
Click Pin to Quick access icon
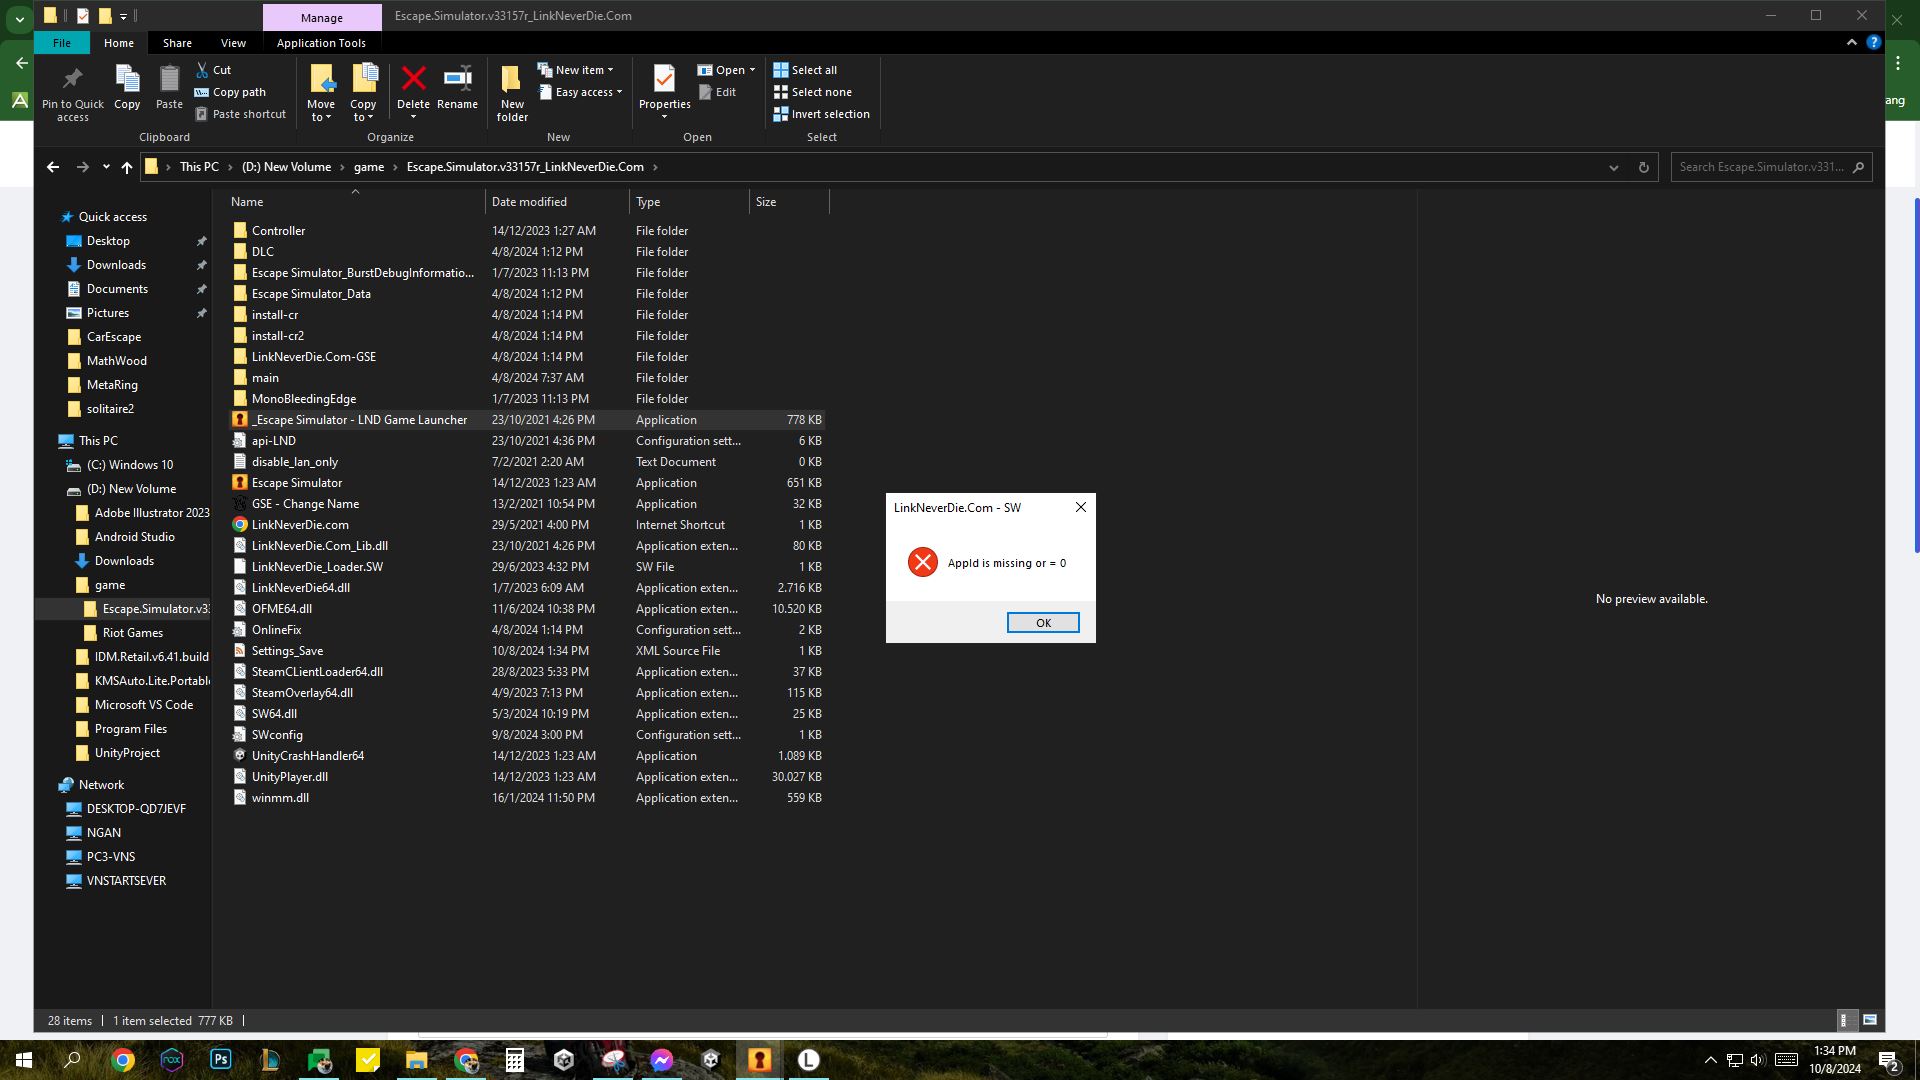click(x=72, y=80)
